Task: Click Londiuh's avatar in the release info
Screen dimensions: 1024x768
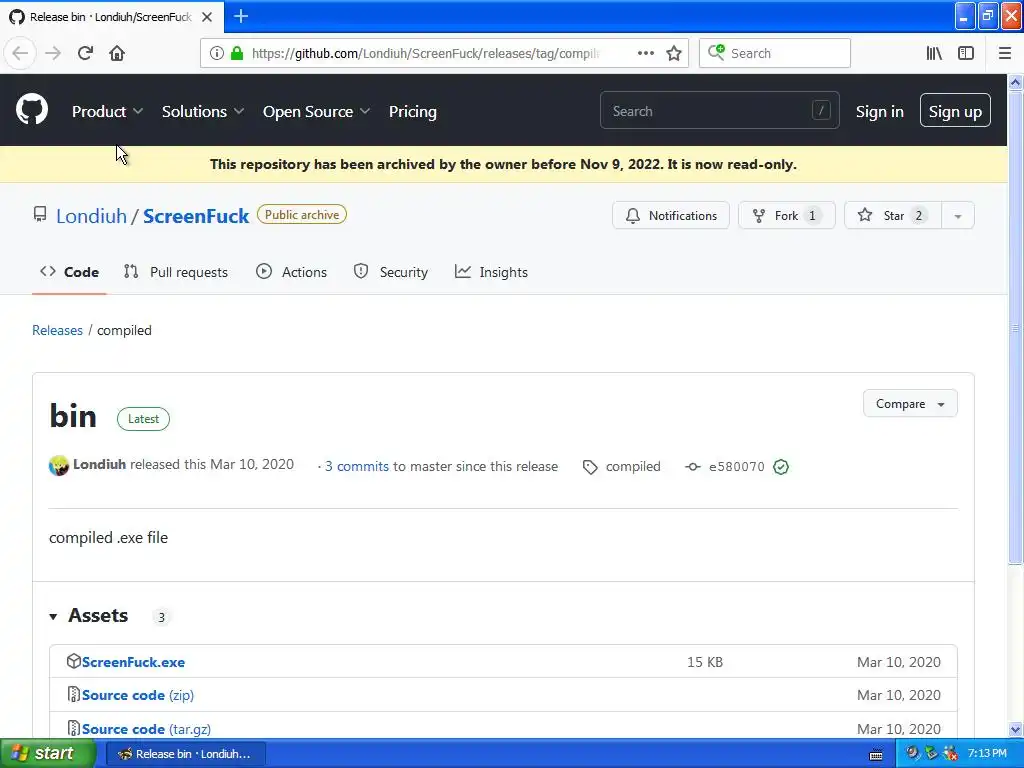Action: [x=59, y=466]
